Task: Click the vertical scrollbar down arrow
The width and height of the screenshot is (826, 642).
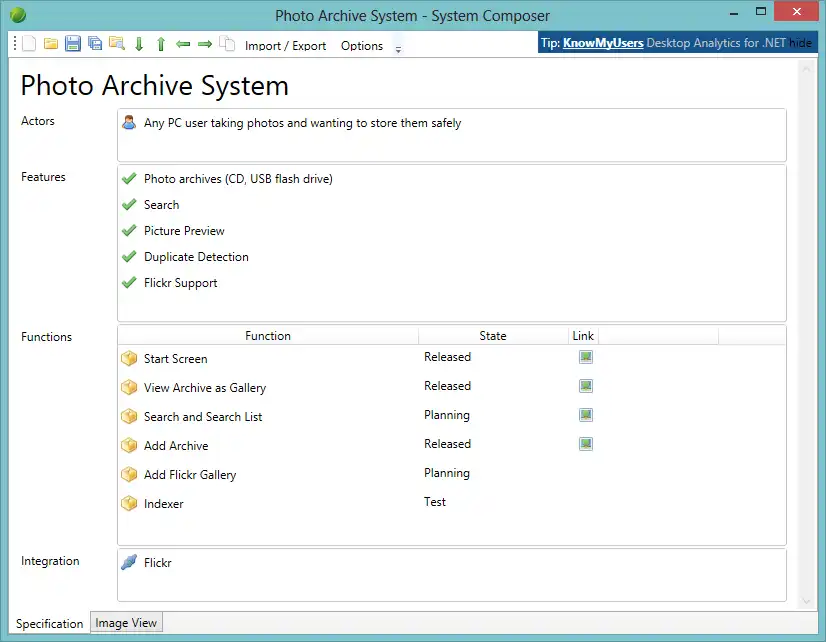Action: point(808,601)
